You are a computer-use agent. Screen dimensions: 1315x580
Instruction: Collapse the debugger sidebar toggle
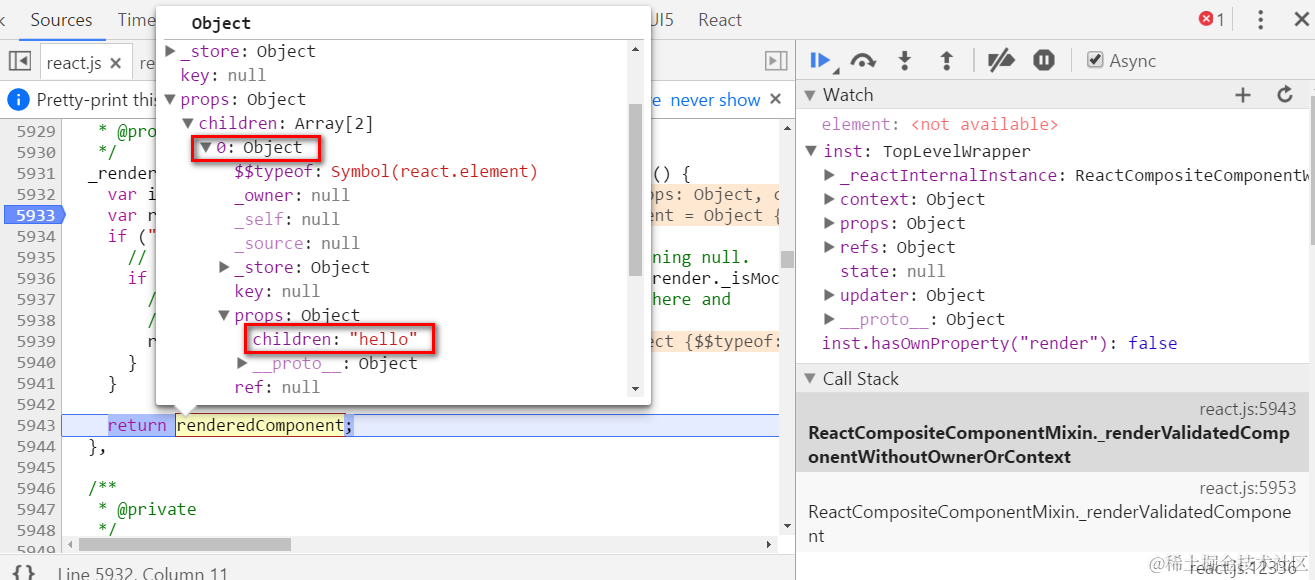point(776,61)
